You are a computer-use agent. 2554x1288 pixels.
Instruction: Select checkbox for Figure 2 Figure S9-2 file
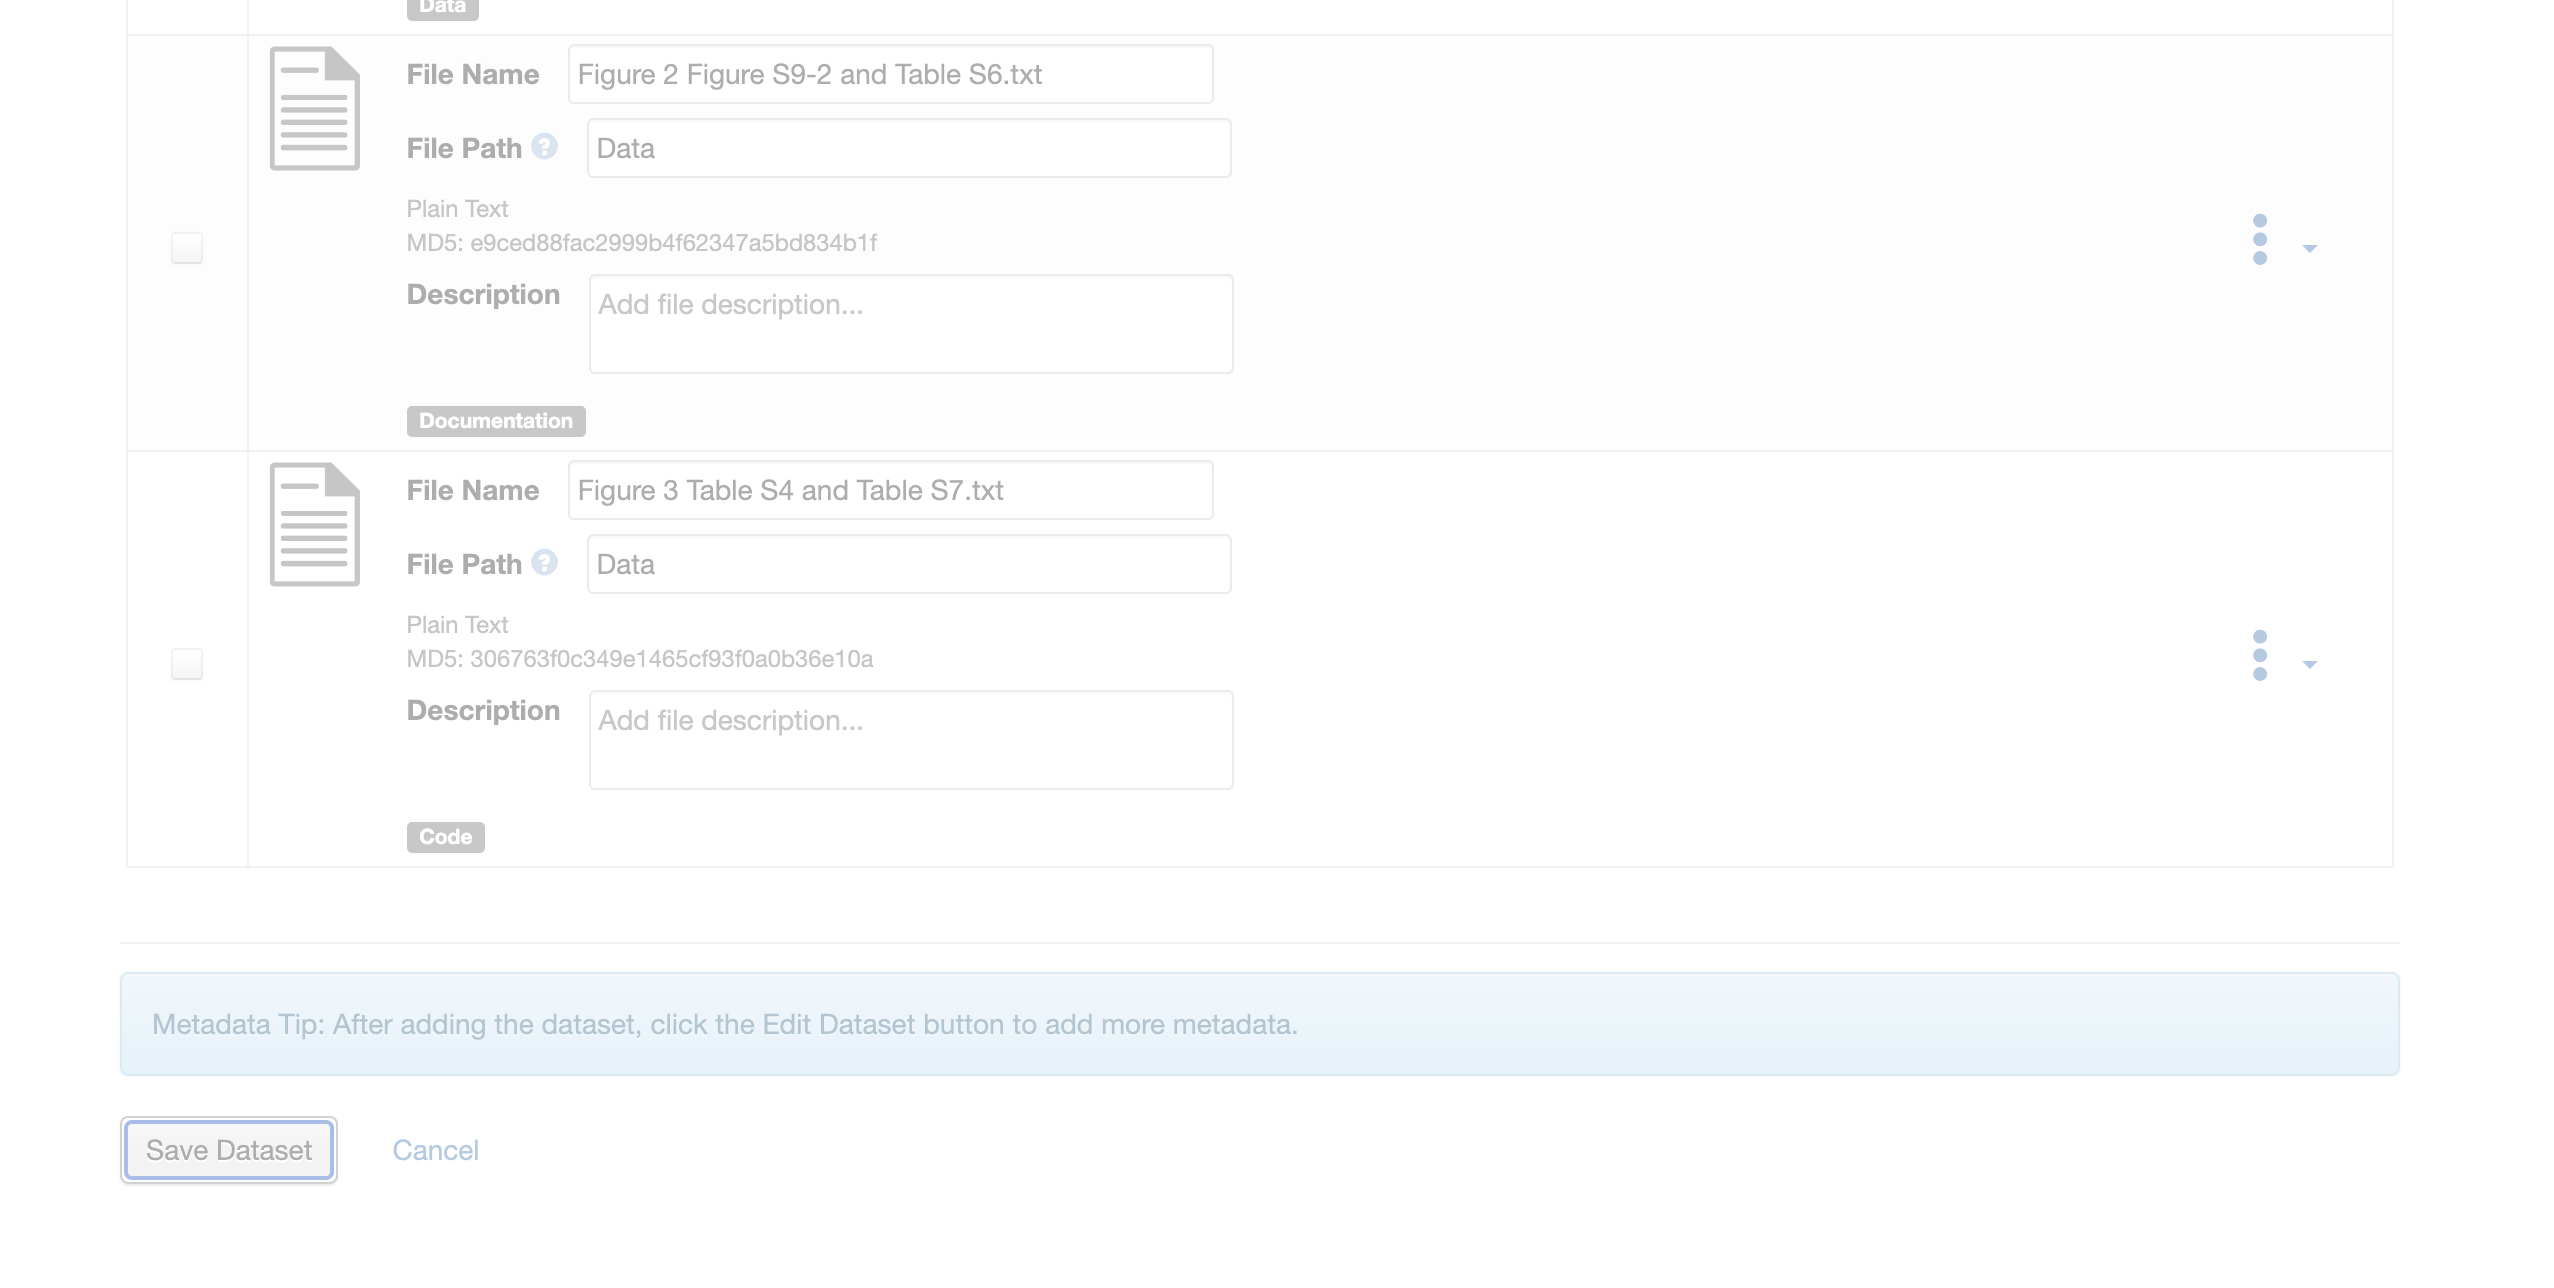pos(187,248)
